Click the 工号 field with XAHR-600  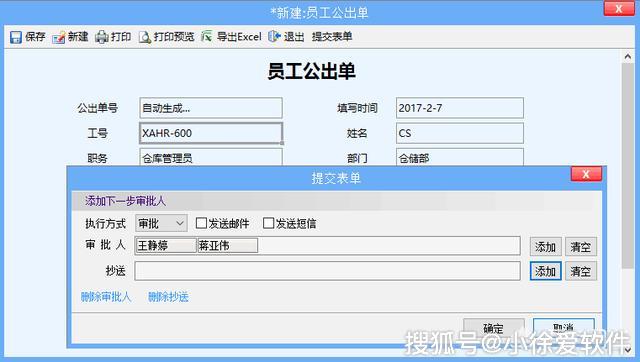[211, 133]
